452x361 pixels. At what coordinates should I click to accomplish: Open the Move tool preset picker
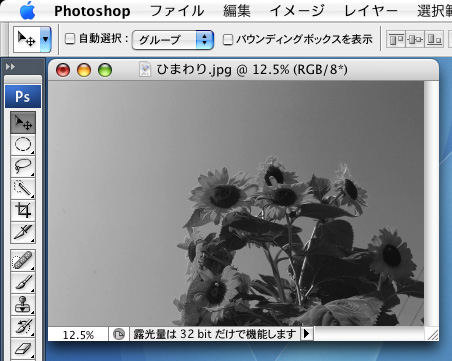tap(45, 40)
